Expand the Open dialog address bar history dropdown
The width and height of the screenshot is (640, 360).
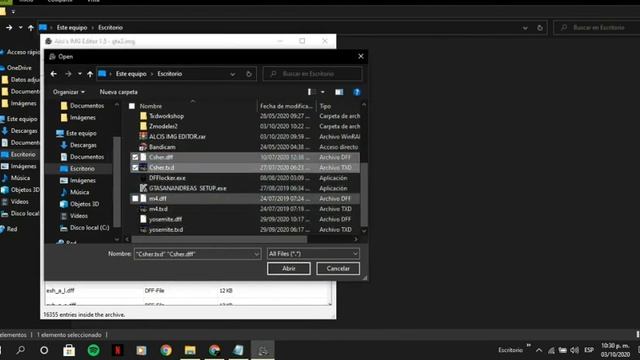tap(233, 74)
